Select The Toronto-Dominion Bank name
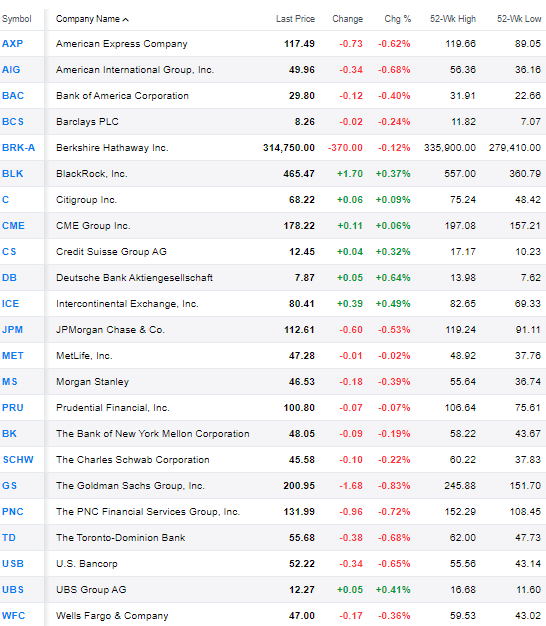Viewport: 546px width, 626px height. [x=121, y=537]
